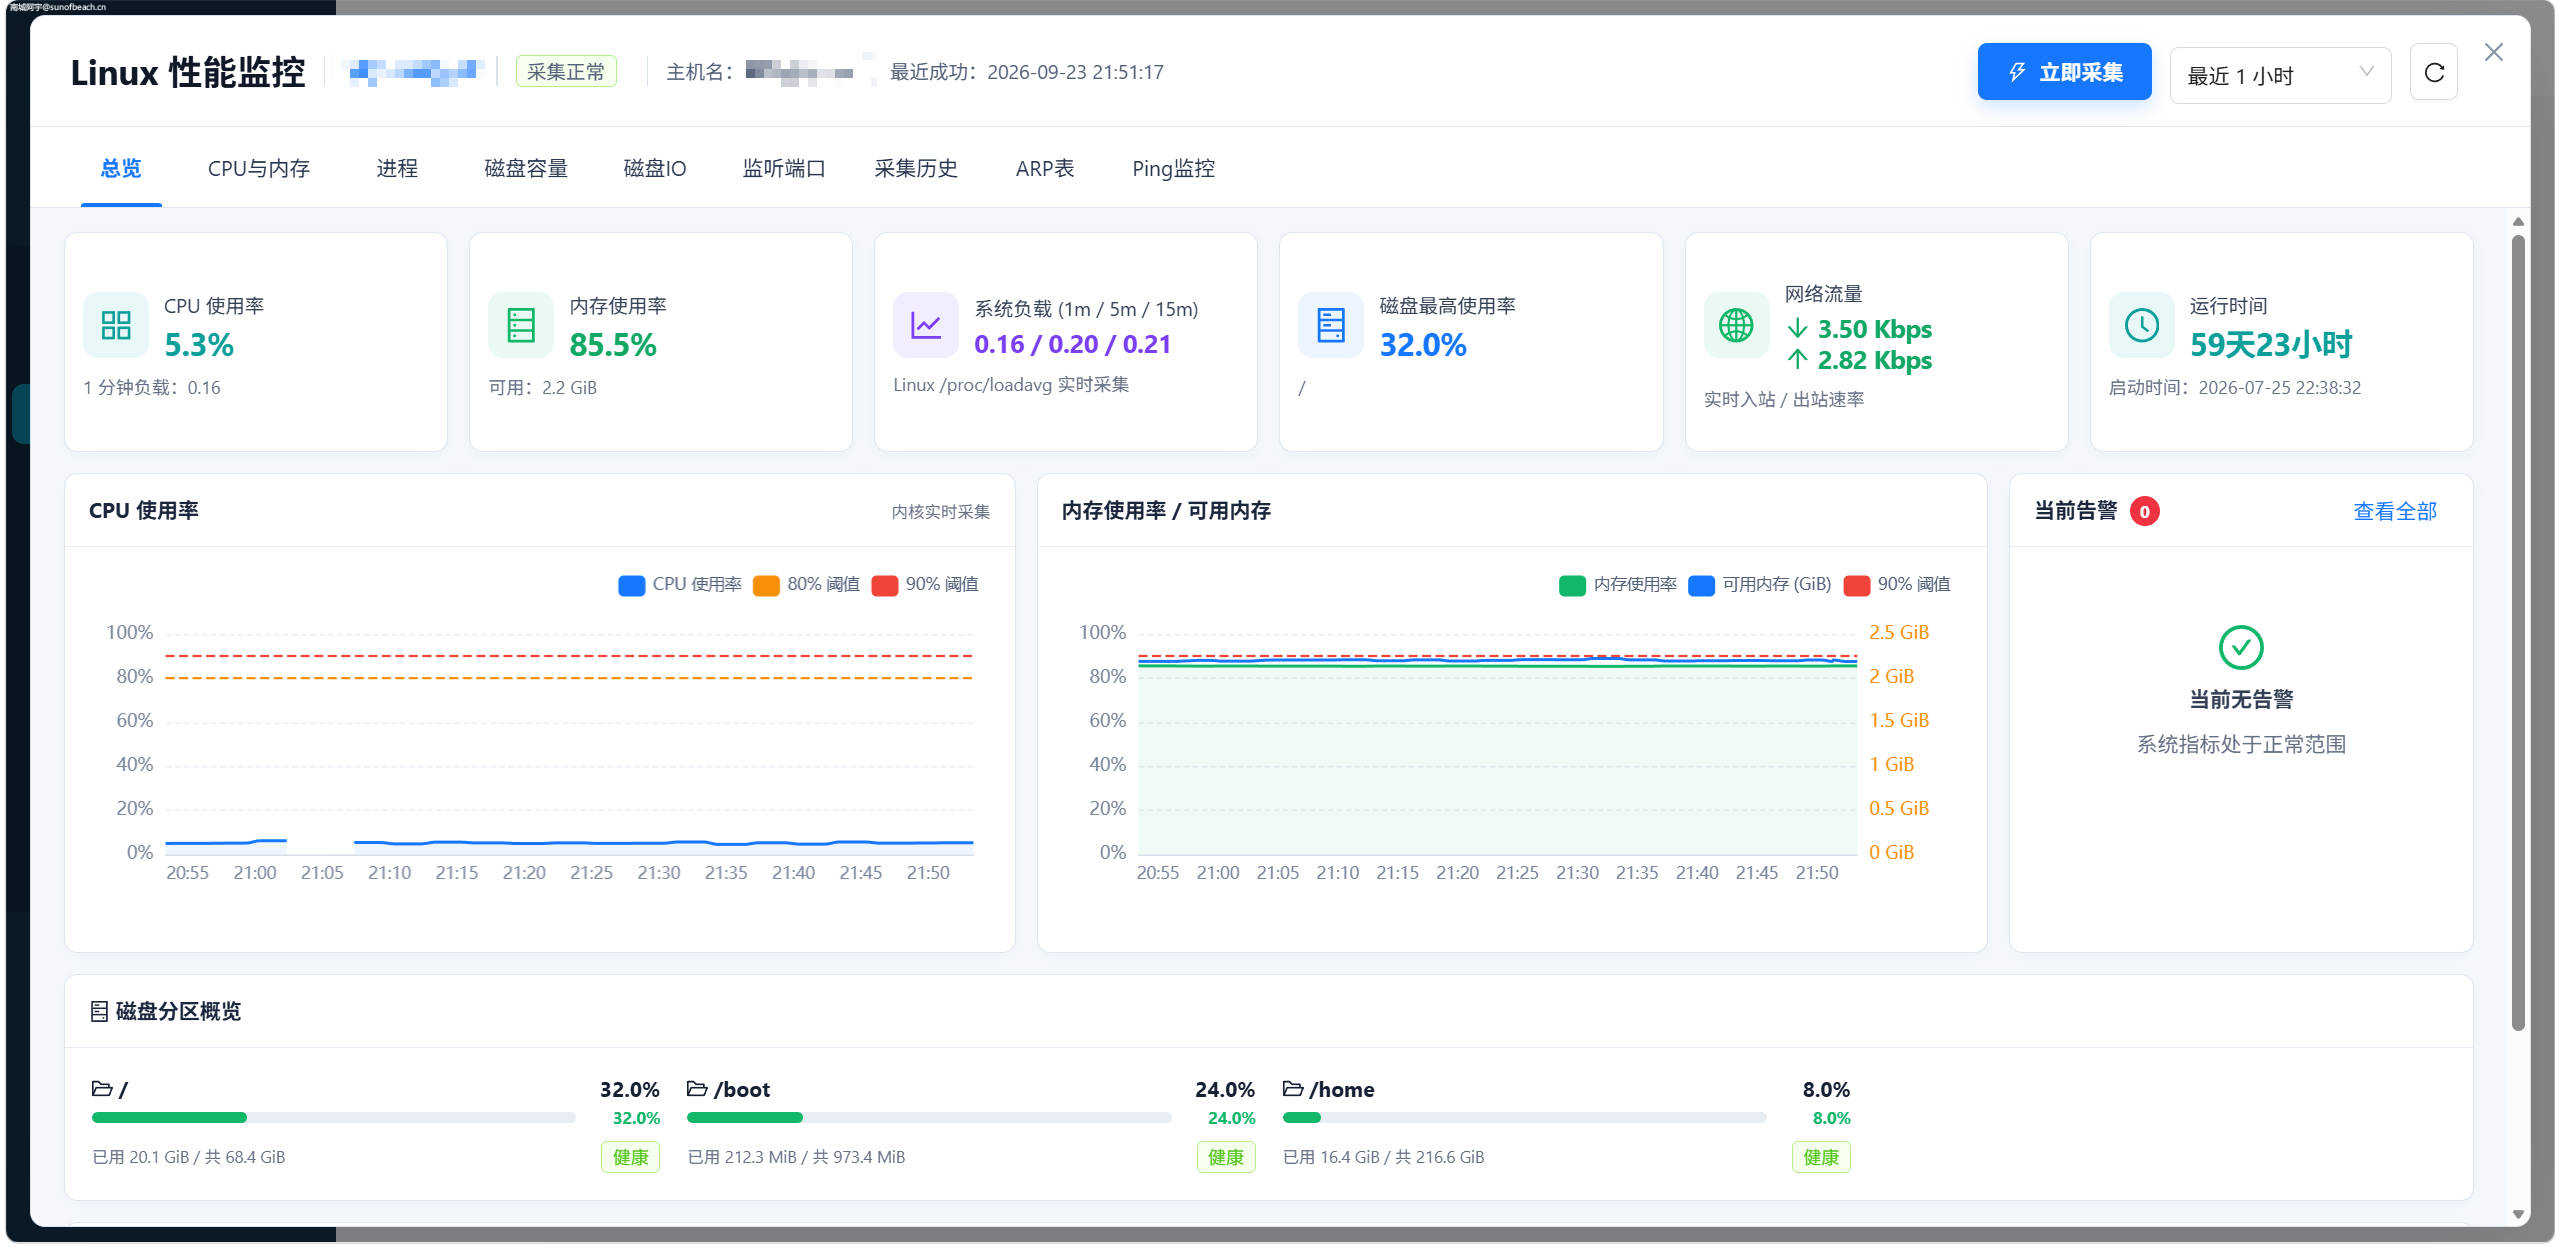Click the system load chart icon
This screenshot has height=1248, width=2560.
(926, 325)
